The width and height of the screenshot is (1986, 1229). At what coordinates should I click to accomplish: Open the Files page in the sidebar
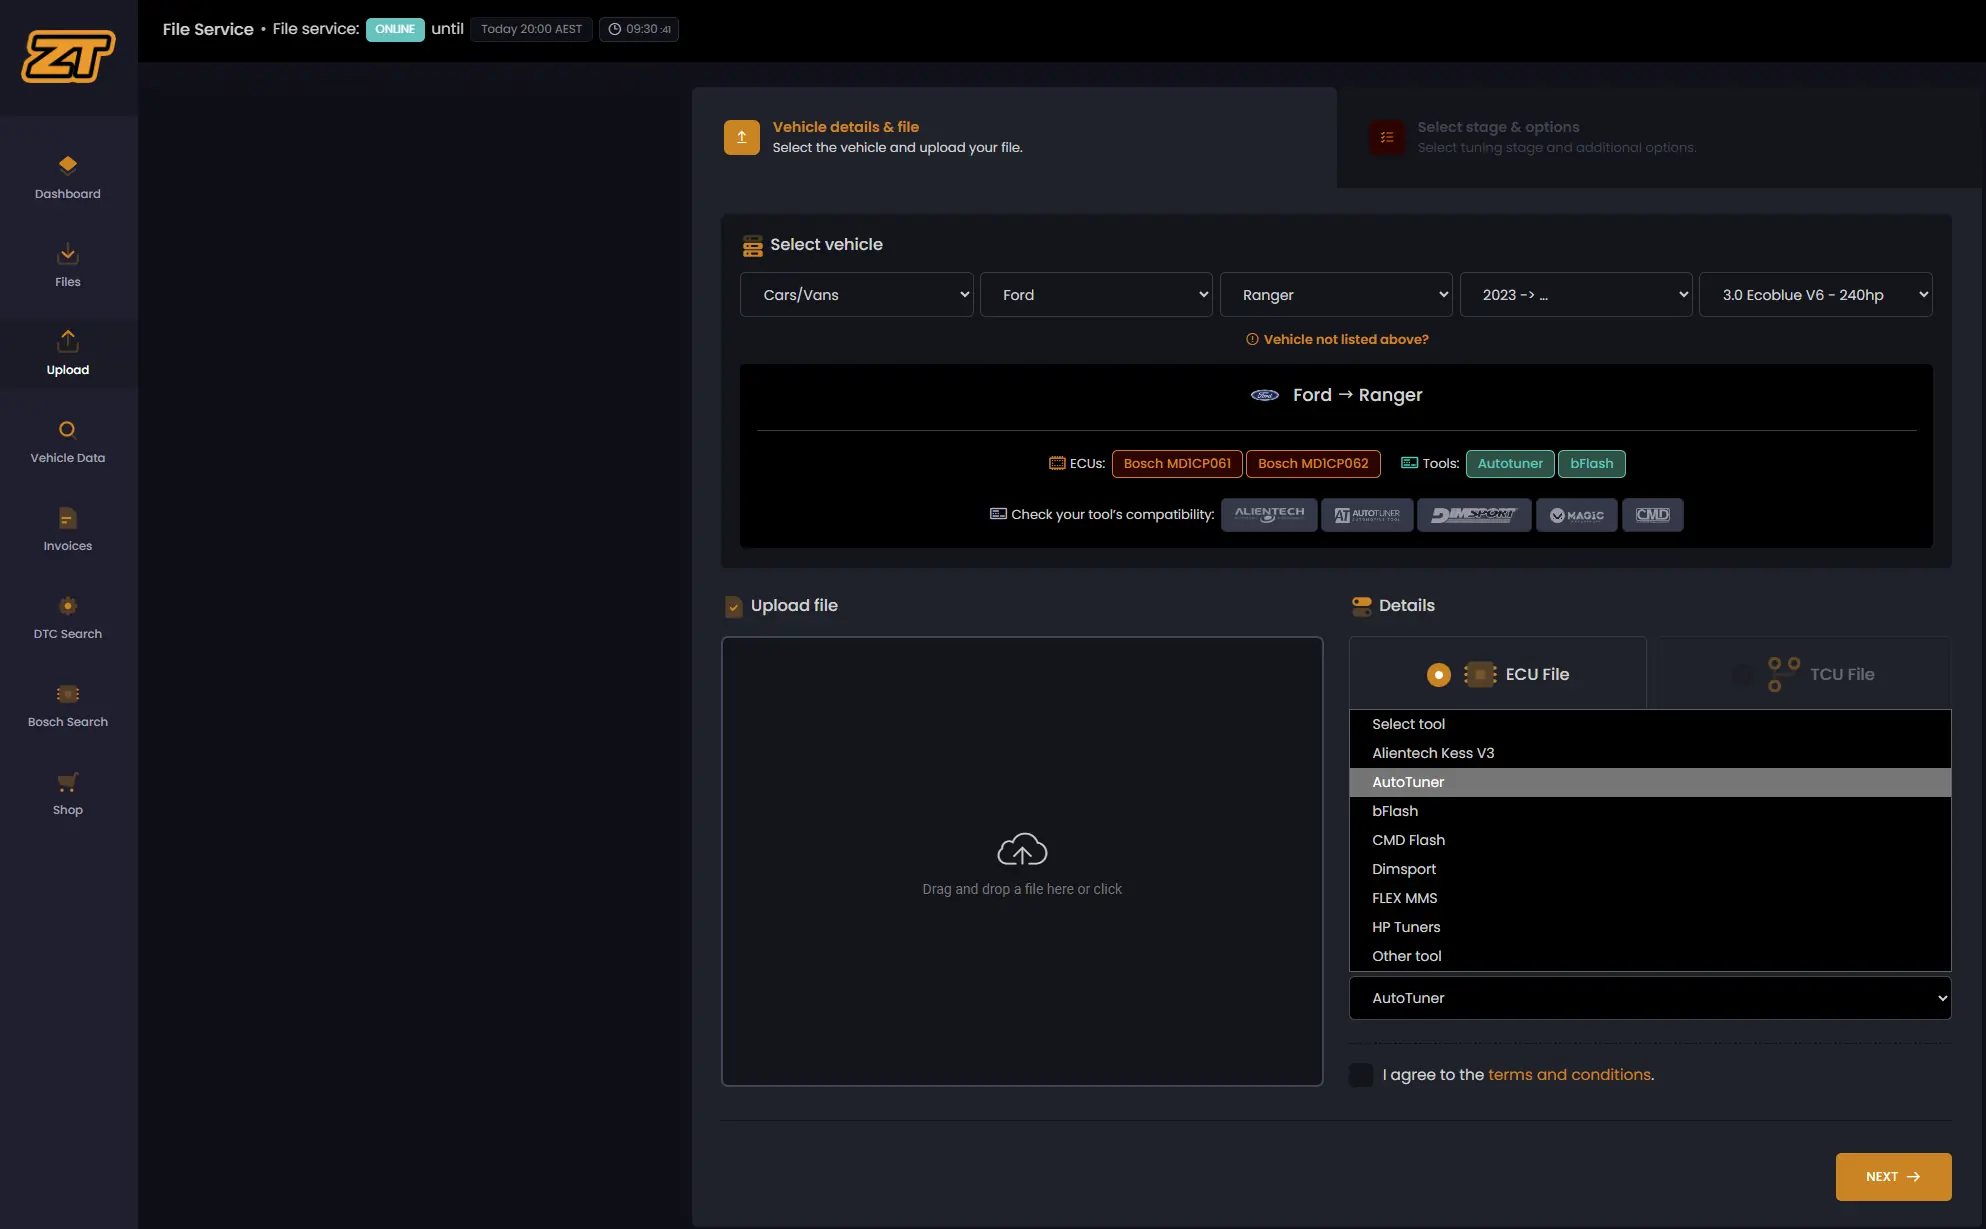68,265
